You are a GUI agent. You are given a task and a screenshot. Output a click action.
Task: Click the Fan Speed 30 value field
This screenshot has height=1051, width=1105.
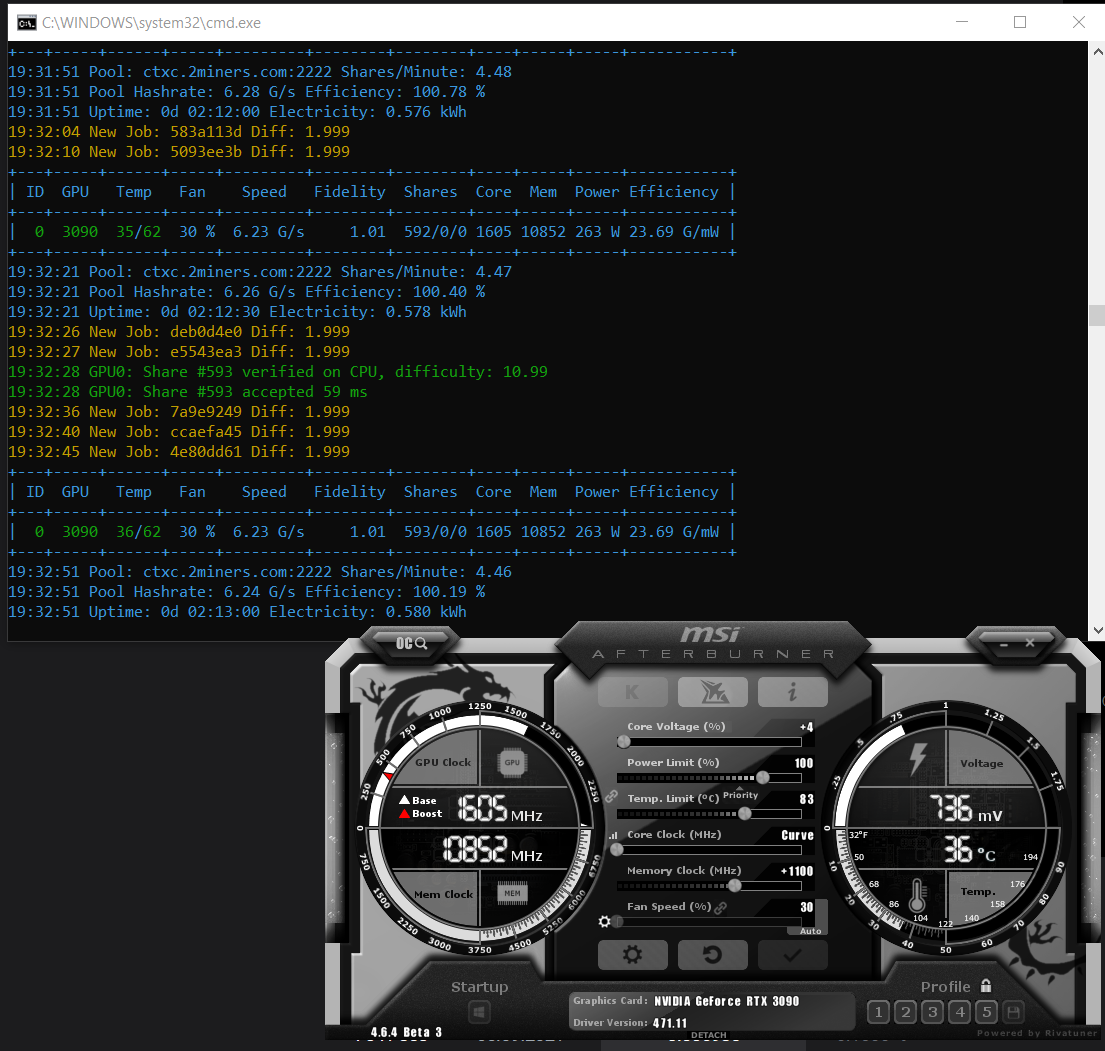[x=806, y=906]
